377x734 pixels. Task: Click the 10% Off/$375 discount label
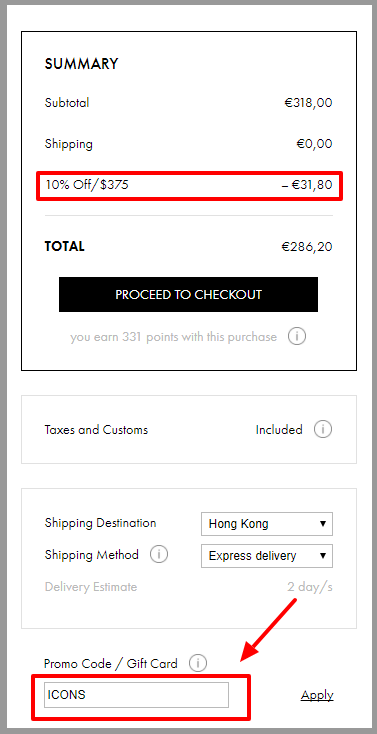87,185
